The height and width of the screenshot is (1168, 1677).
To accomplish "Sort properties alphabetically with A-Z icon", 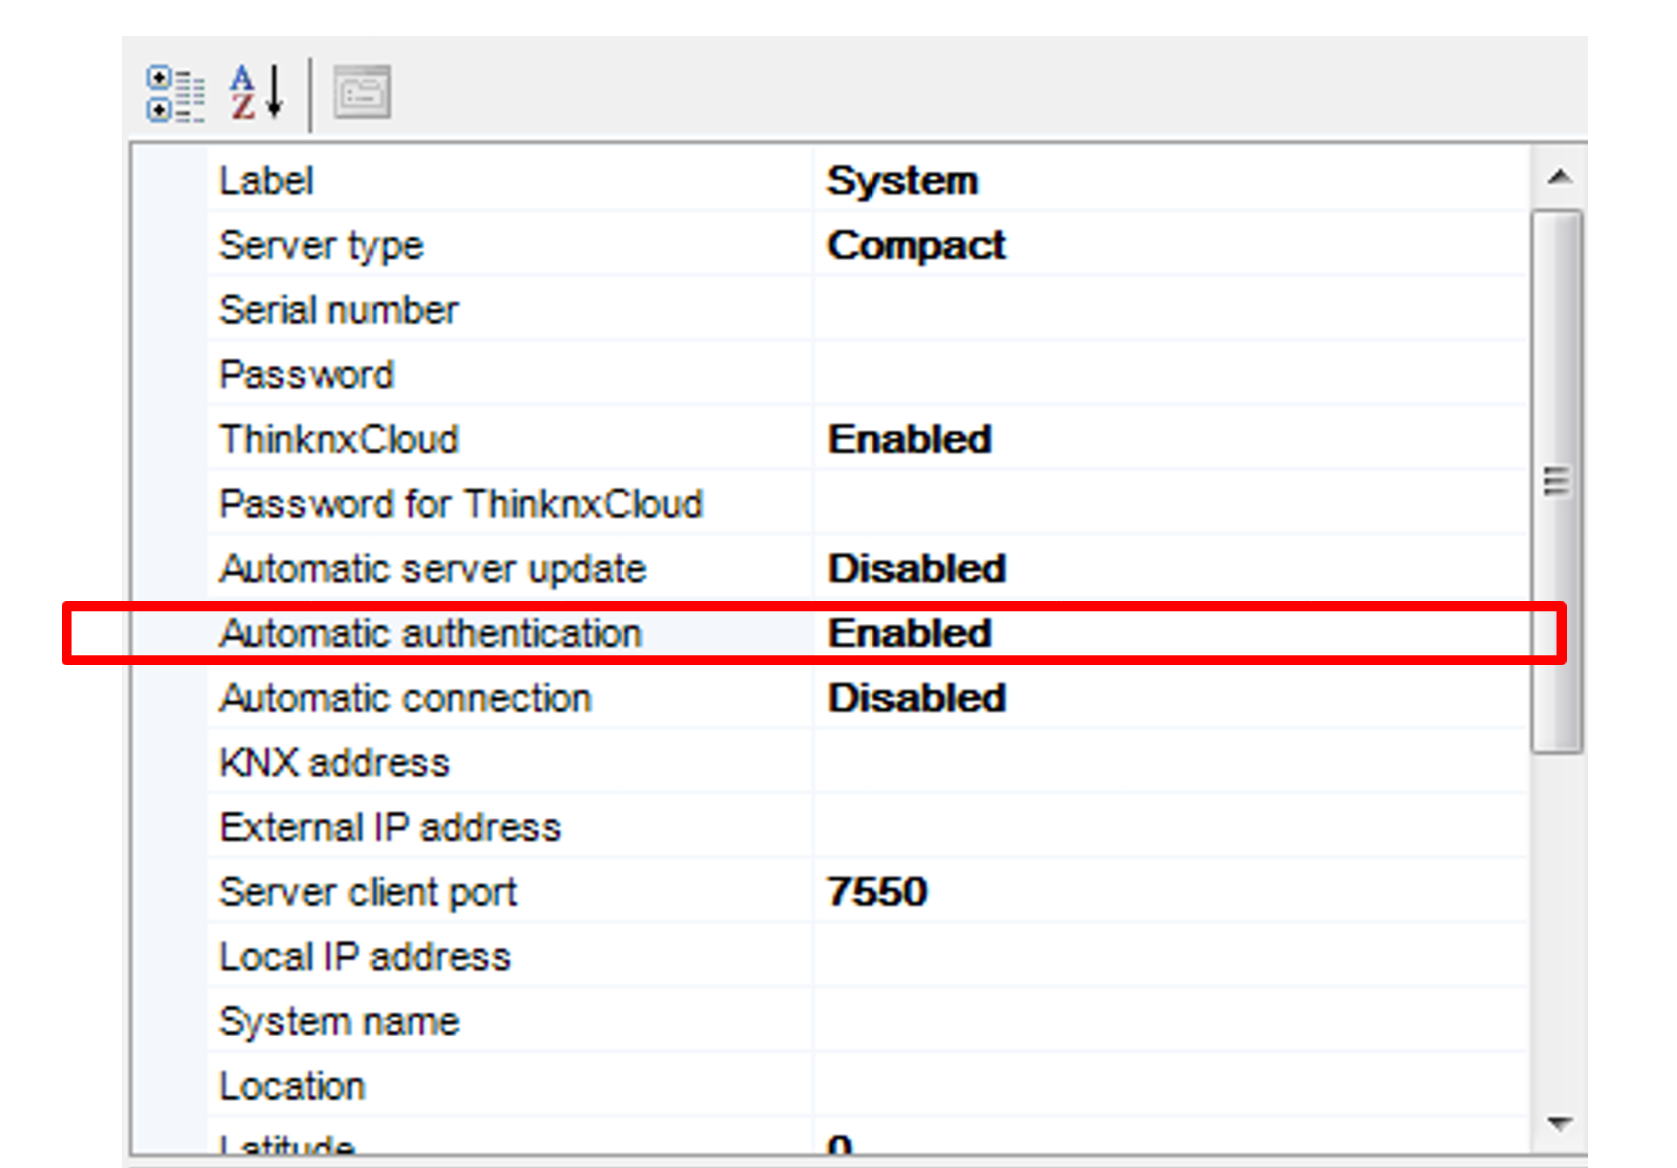I will click(256, 93).
